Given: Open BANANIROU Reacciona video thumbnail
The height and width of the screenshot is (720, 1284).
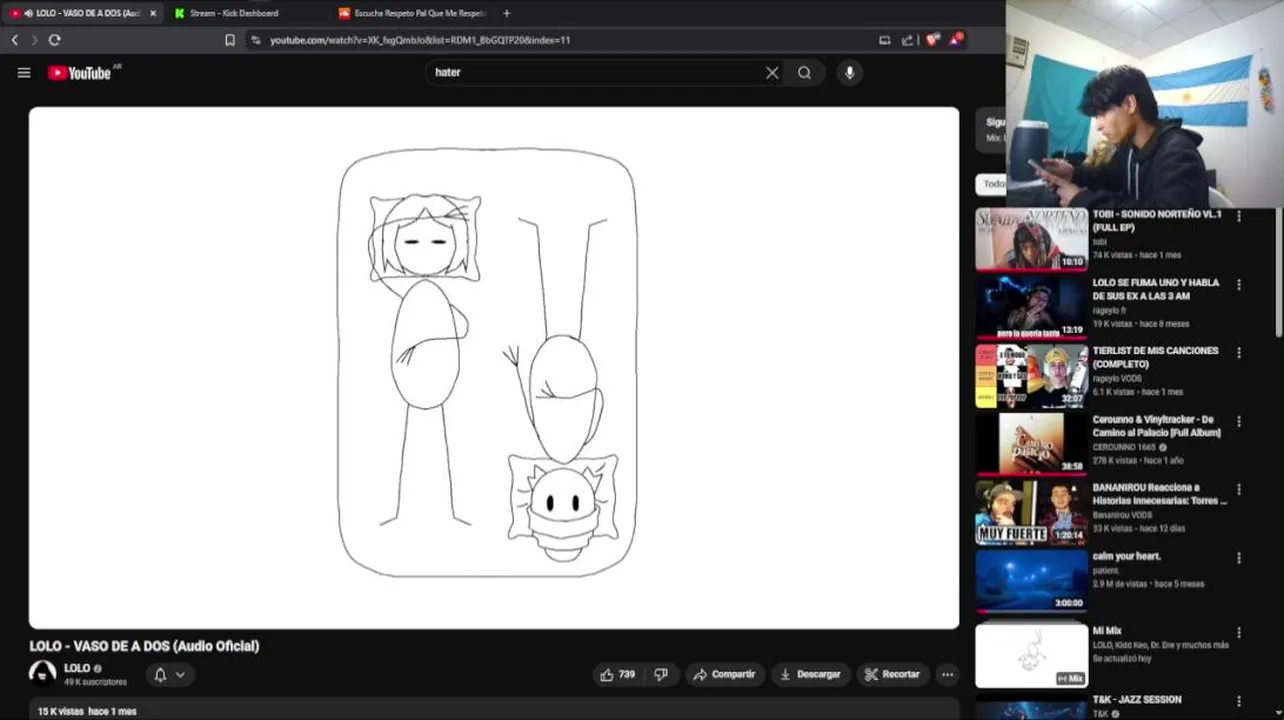Looking at the screenshot, I should click(1031, 513).
